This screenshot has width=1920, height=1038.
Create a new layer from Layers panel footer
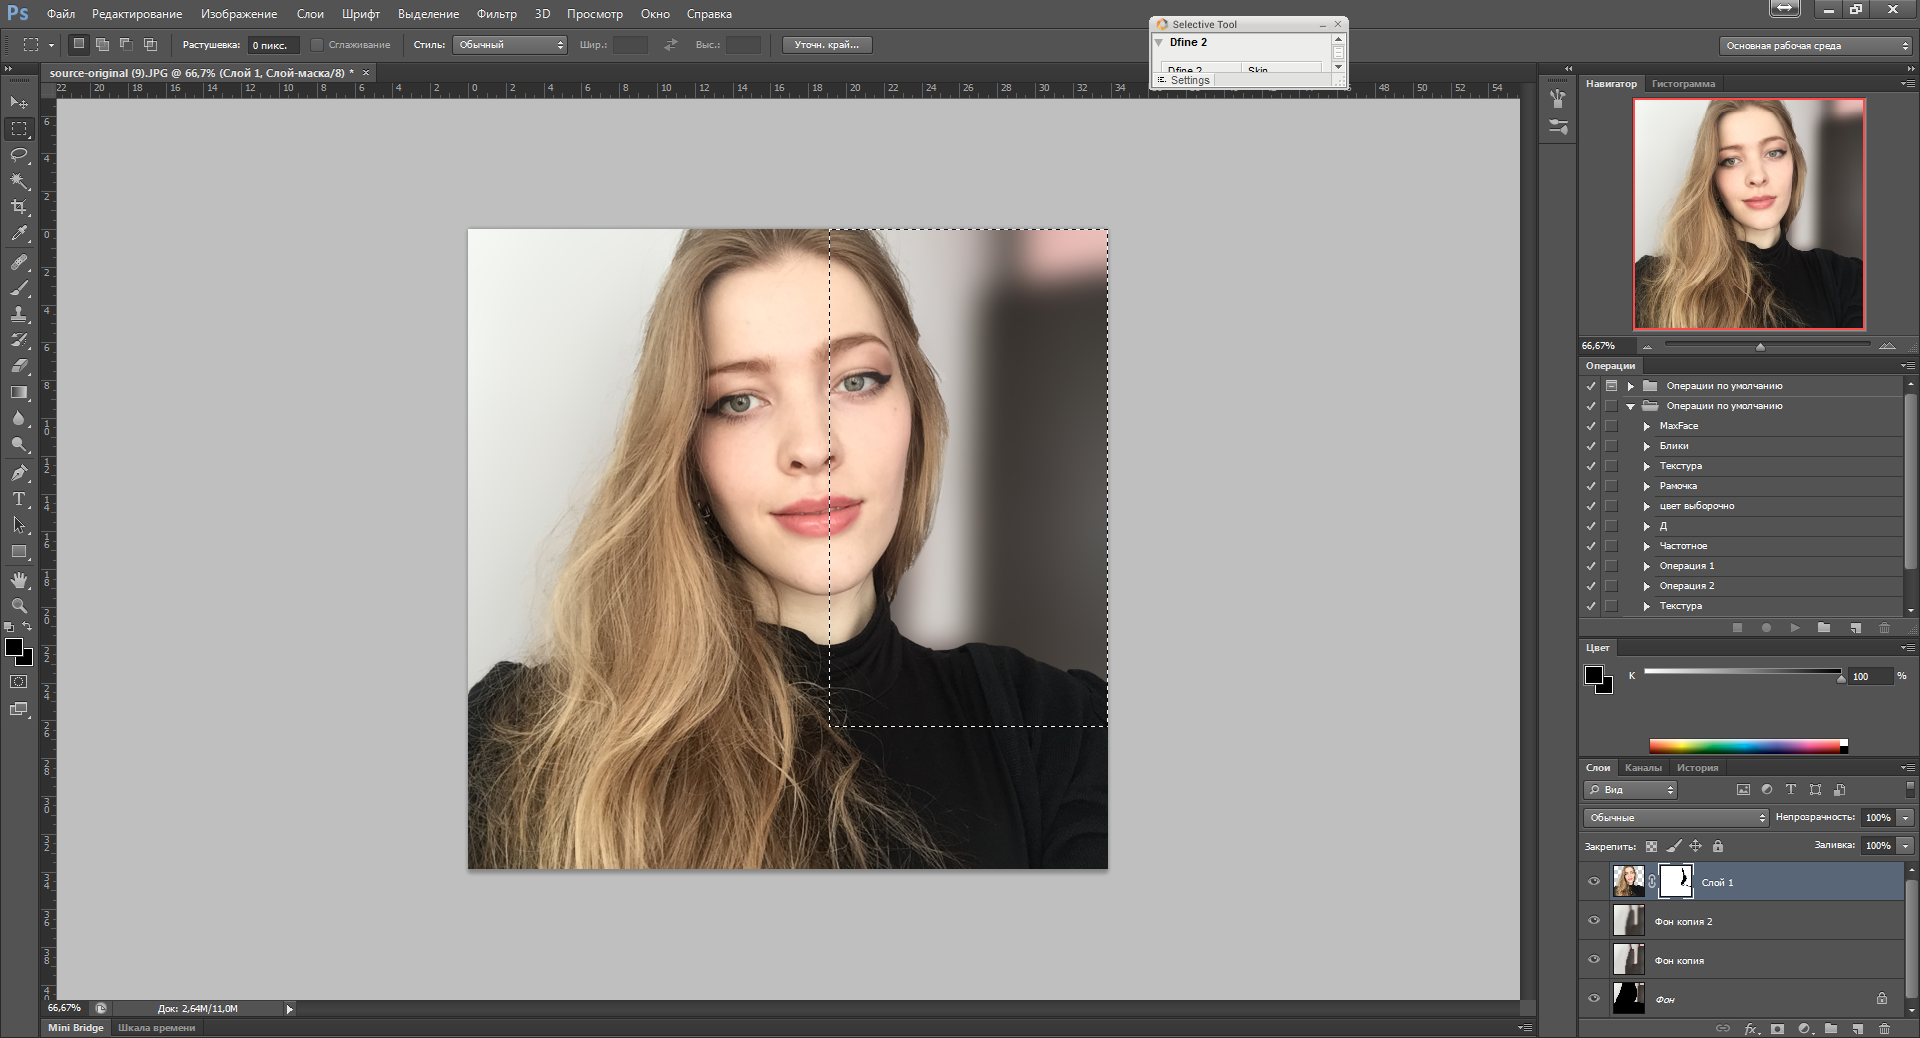coord(1857,1028)
